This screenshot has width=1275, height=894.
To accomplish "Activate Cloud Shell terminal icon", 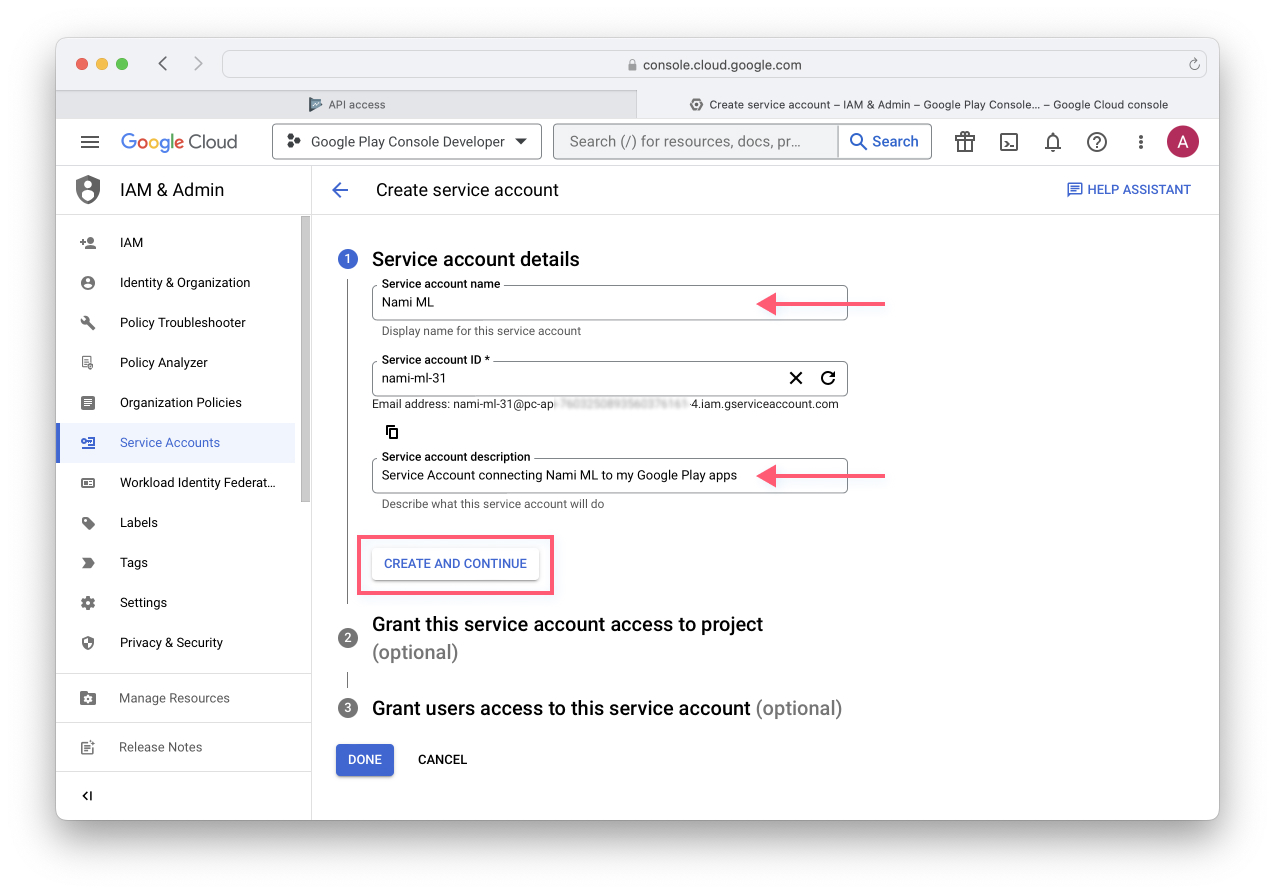I will tap(1009, 142).
